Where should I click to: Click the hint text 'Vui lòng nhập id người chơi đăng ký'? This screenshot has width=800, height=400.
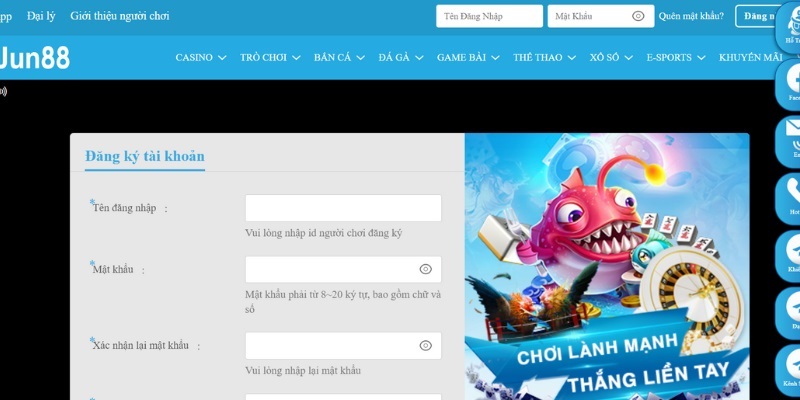point(323,233)
